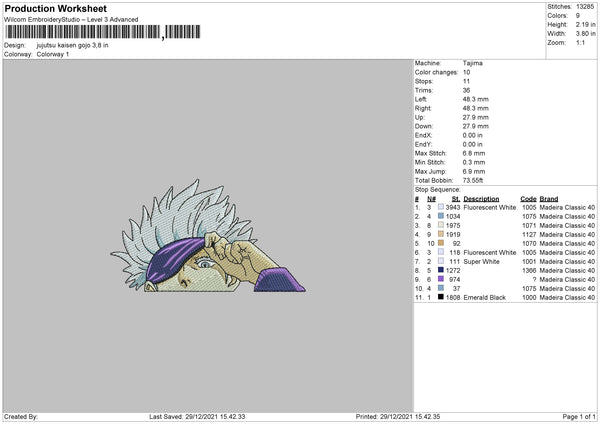This screenshot has width=600, height=424.
Task: Click the swatch in stop 6 row
Action: pyautogui.click(x=441, y=252)
